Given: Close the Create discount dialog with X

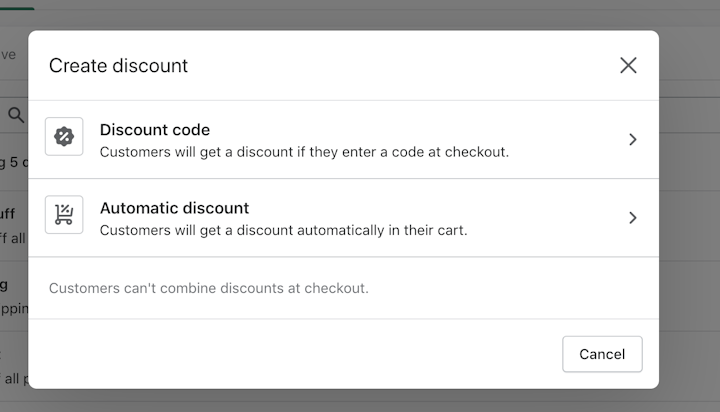Looking at the screenshot, I should pos(628,65).
